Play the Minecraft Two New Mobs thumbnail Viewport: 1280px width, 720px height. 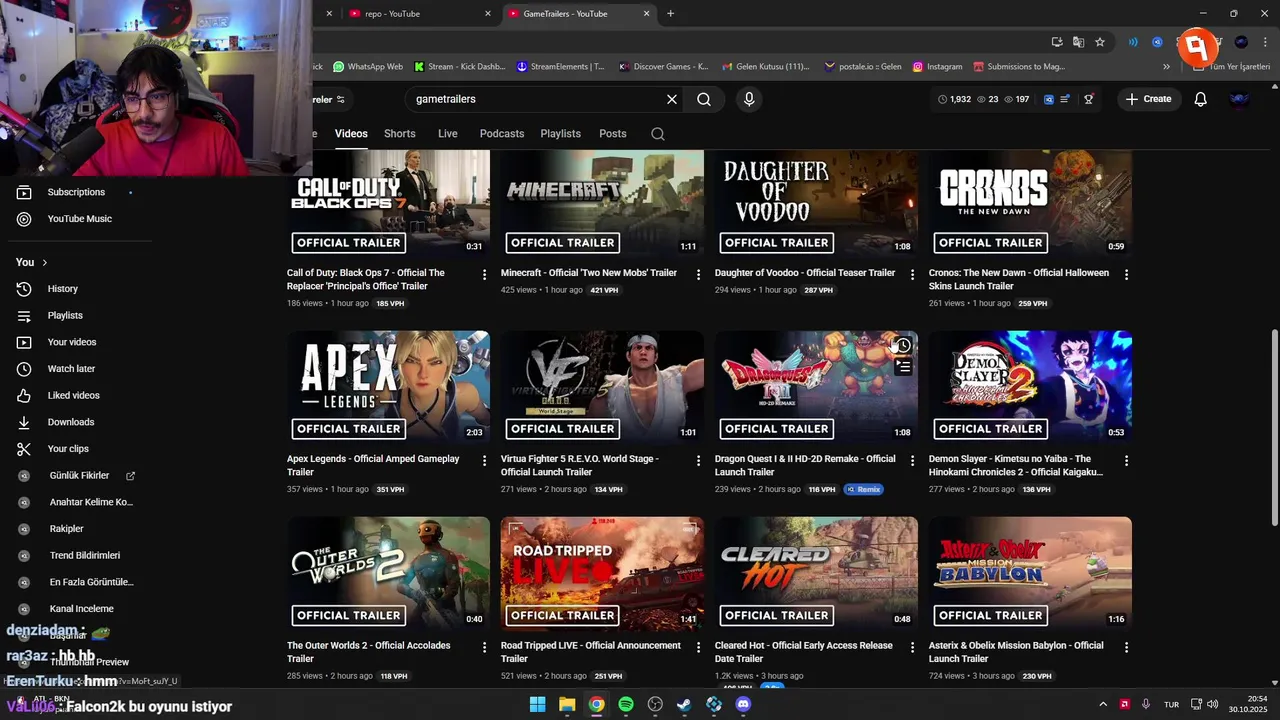click(x=602, y=204)
